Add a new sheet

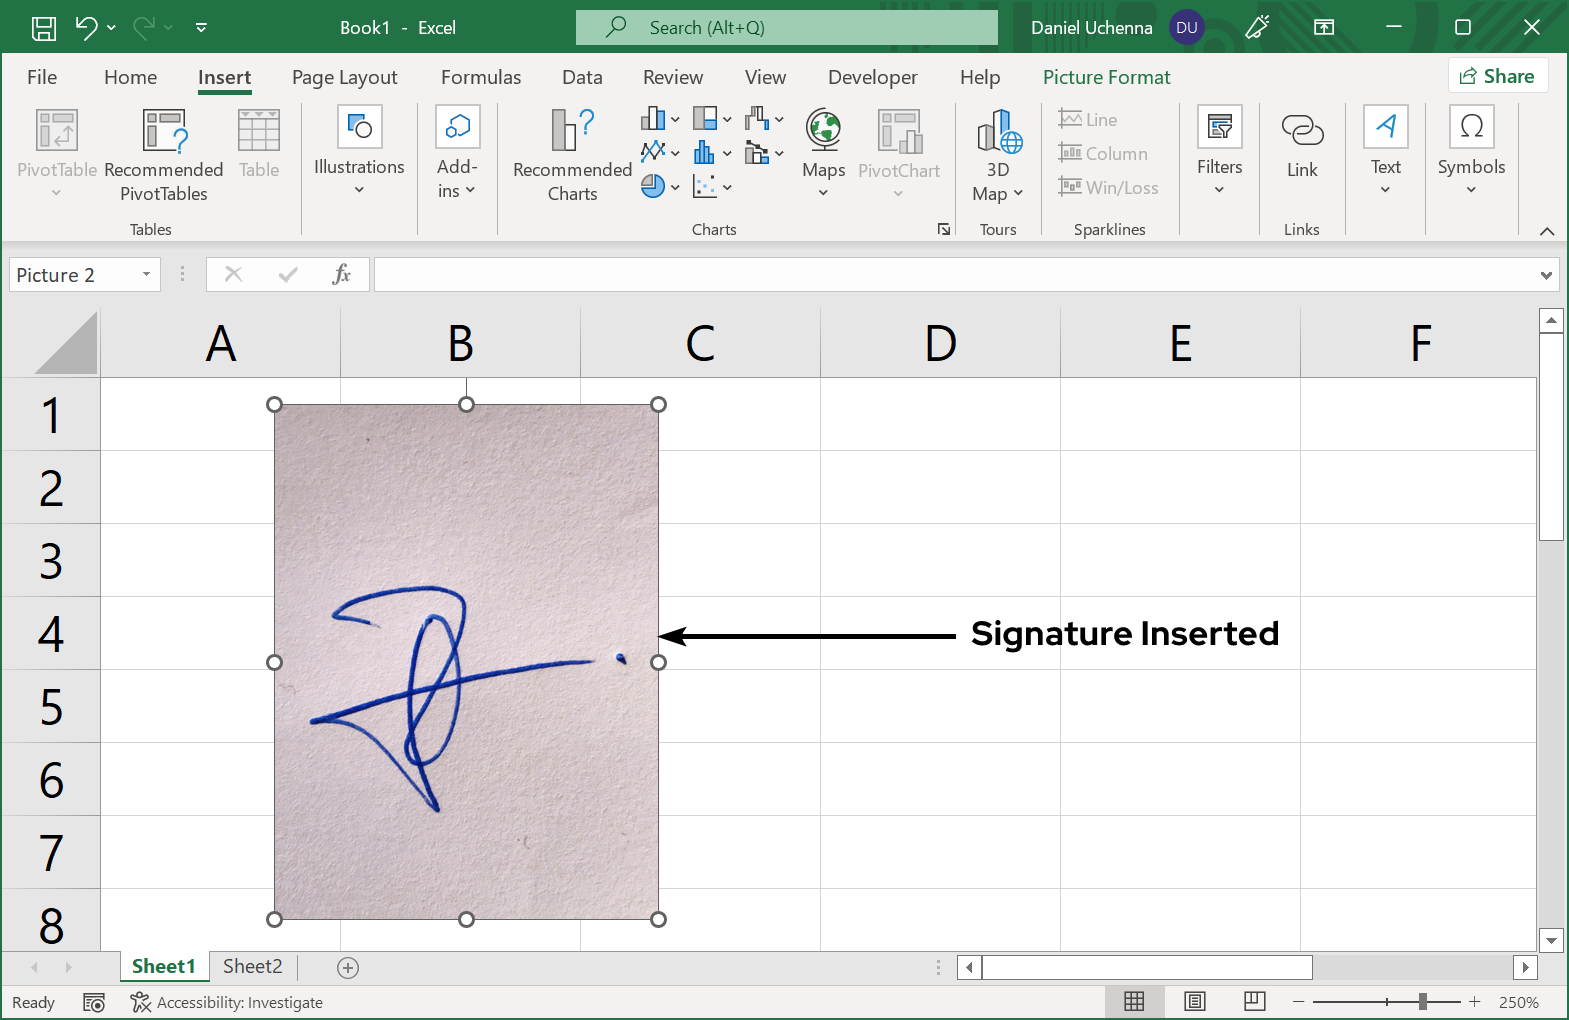point(348,967)
